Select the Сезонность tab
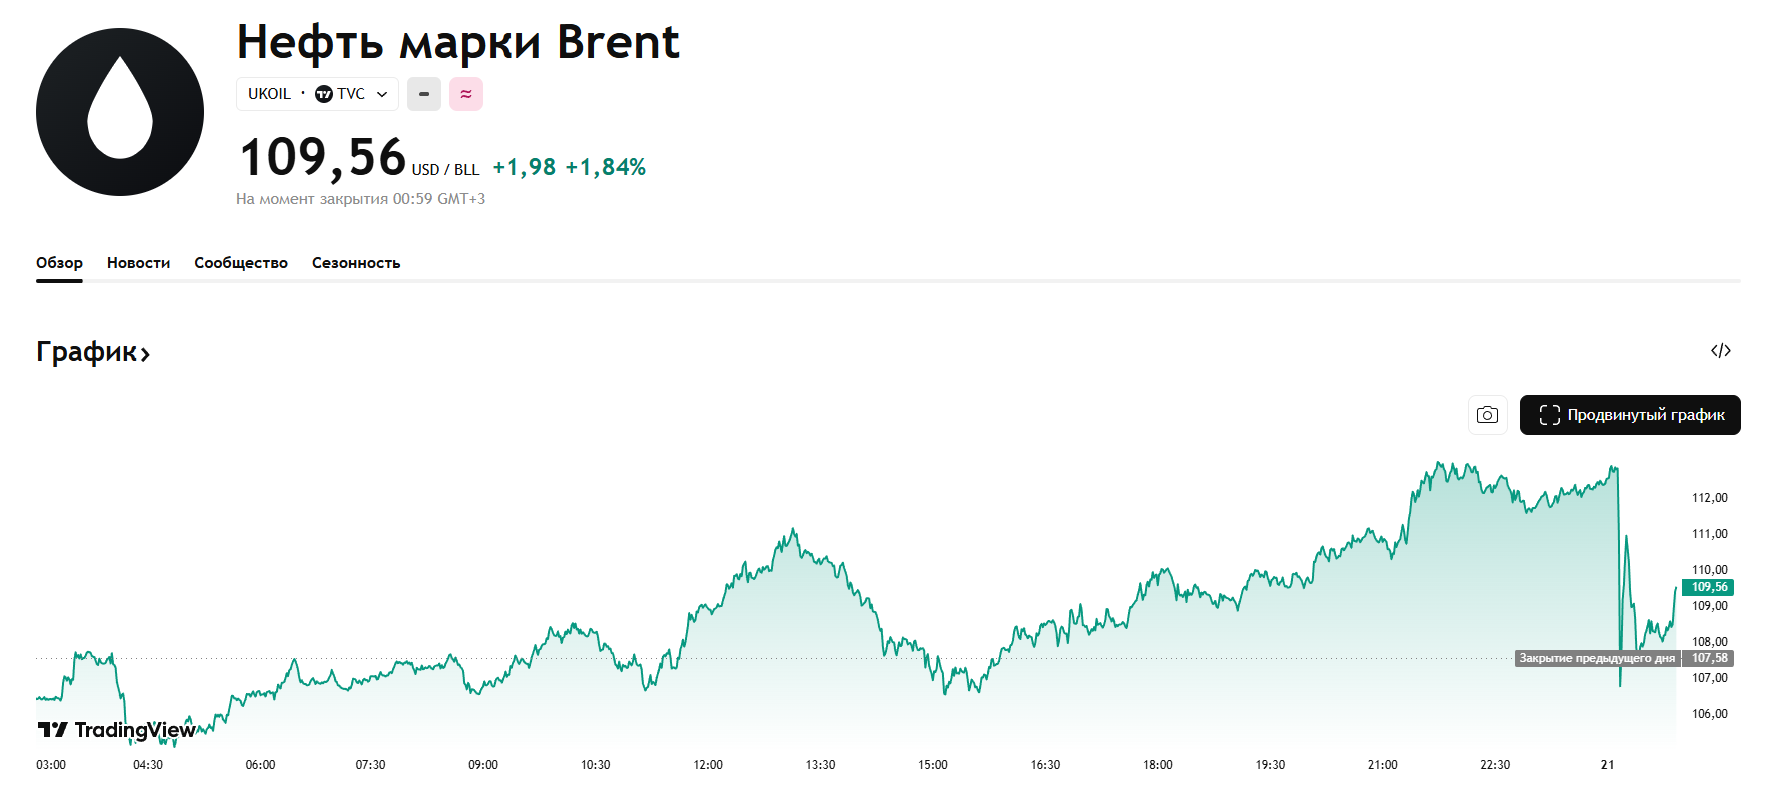The height and width of the screenshot is (796, 1773). [356, 263]
